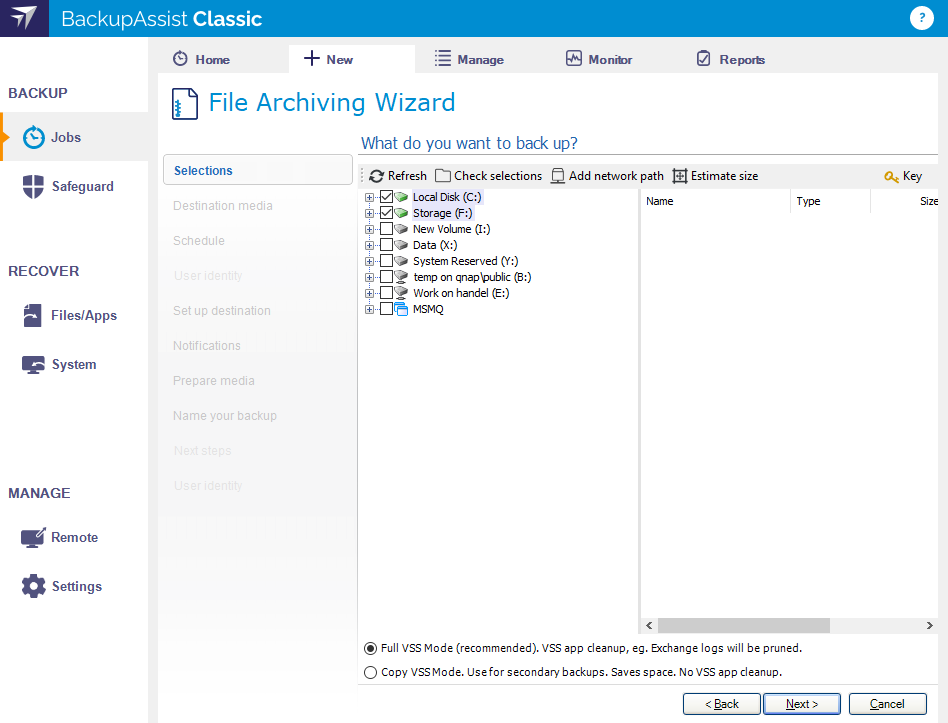Click the Size column header
Viewport: 948px width, 723px height.
pos(905,201)
